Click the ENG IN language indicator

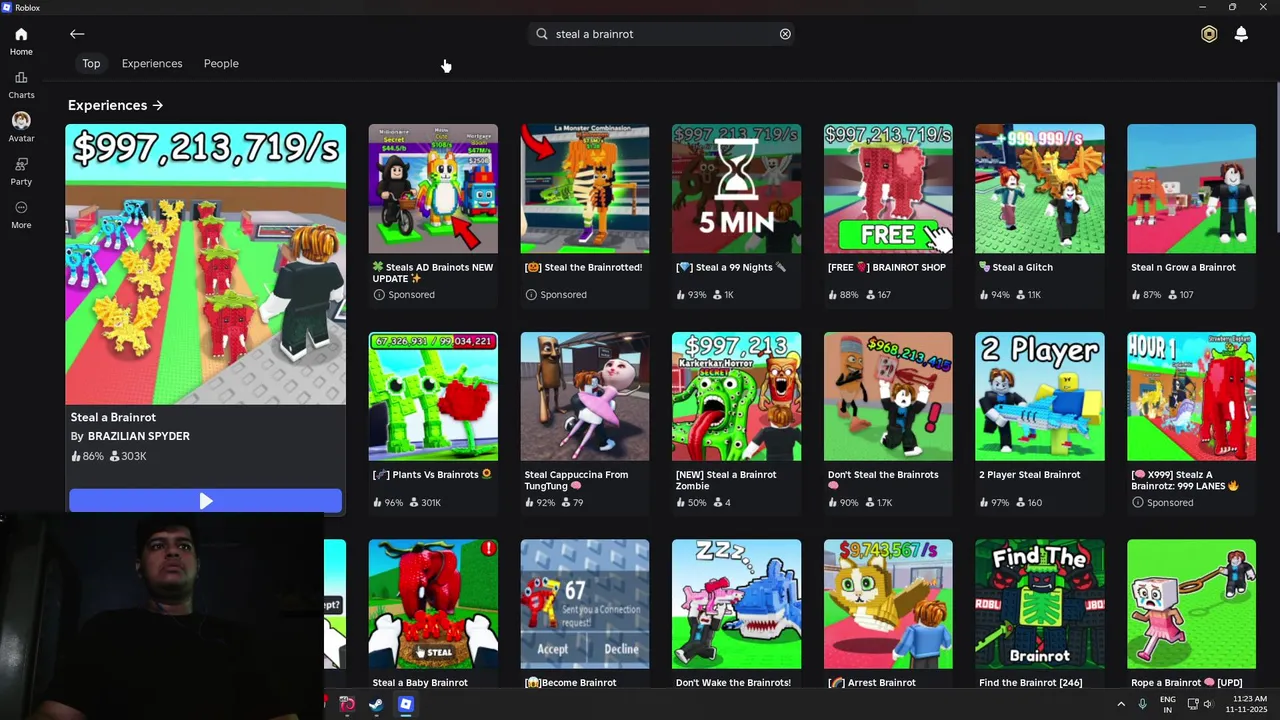1167,705
